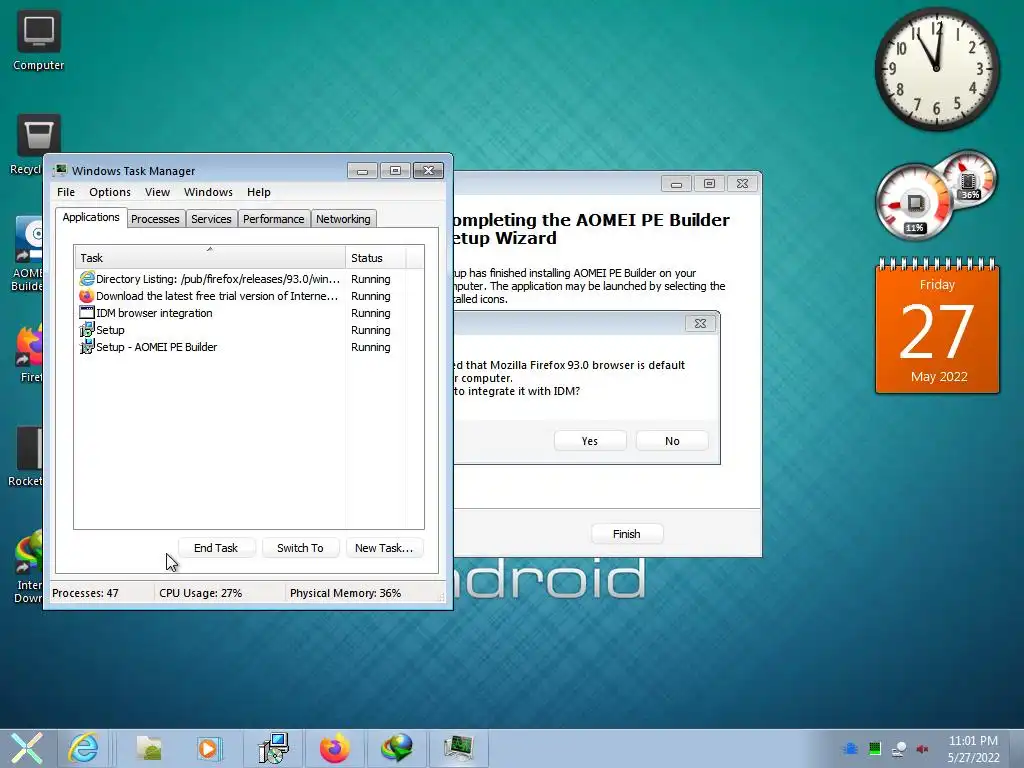Open the Firefox desktop shortcut
Image resolution: width=1024 pixels, height=768 pixels.
click(x=29, y=353)
